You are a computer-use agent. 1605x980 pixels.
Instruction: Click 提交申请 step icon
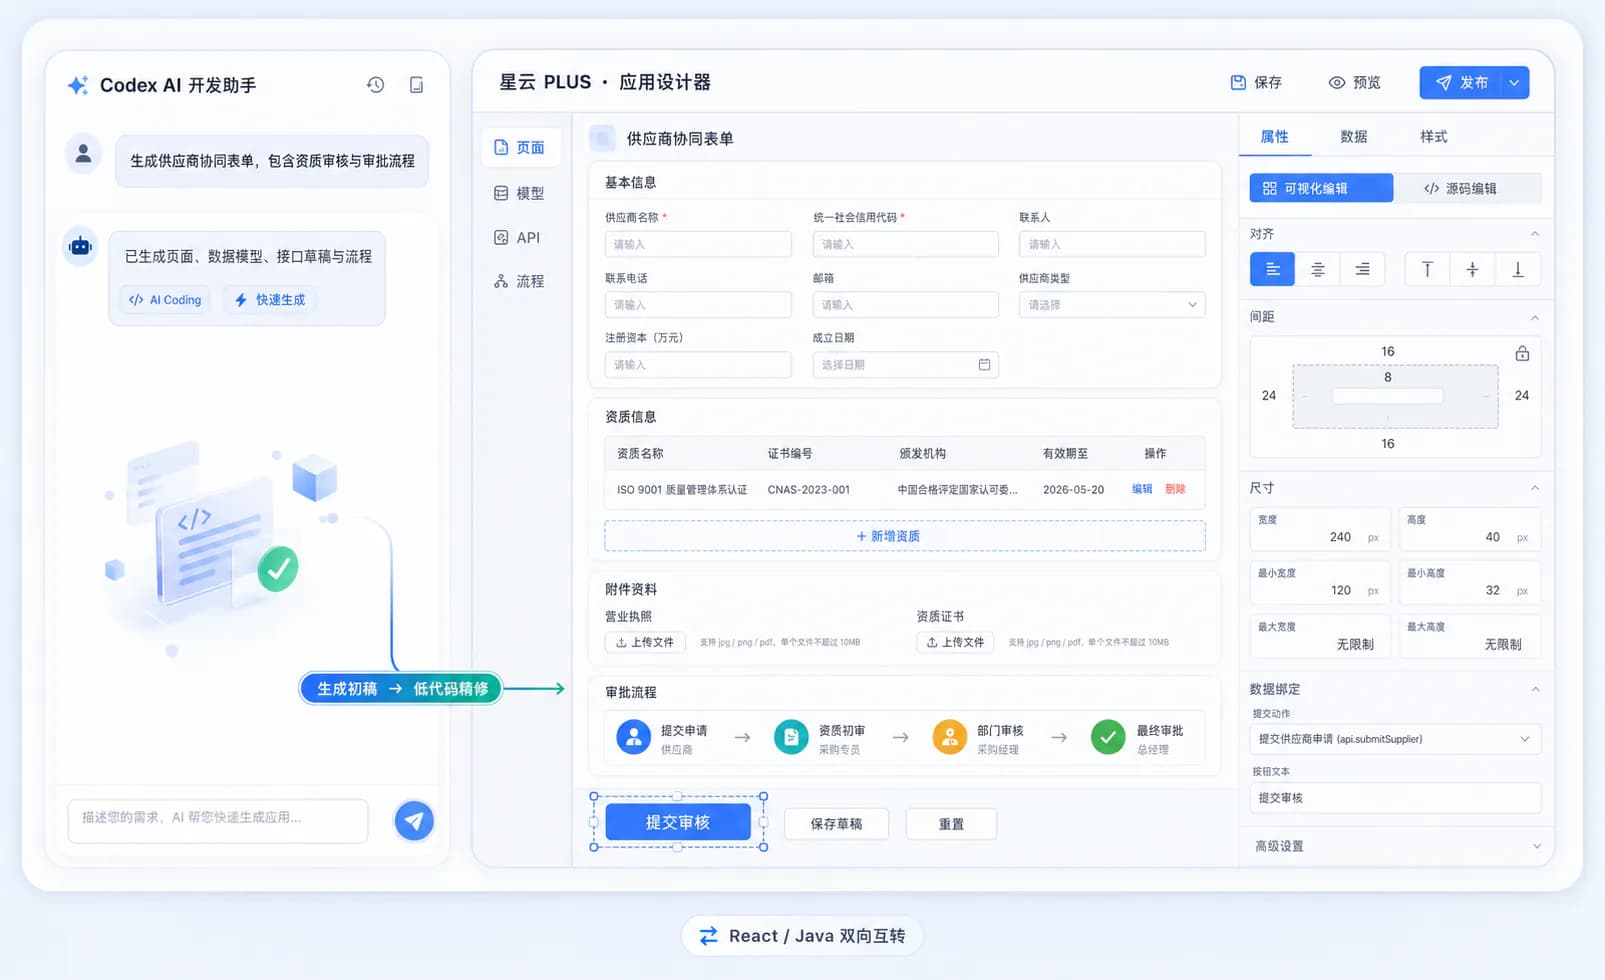(x=634, y=737)
